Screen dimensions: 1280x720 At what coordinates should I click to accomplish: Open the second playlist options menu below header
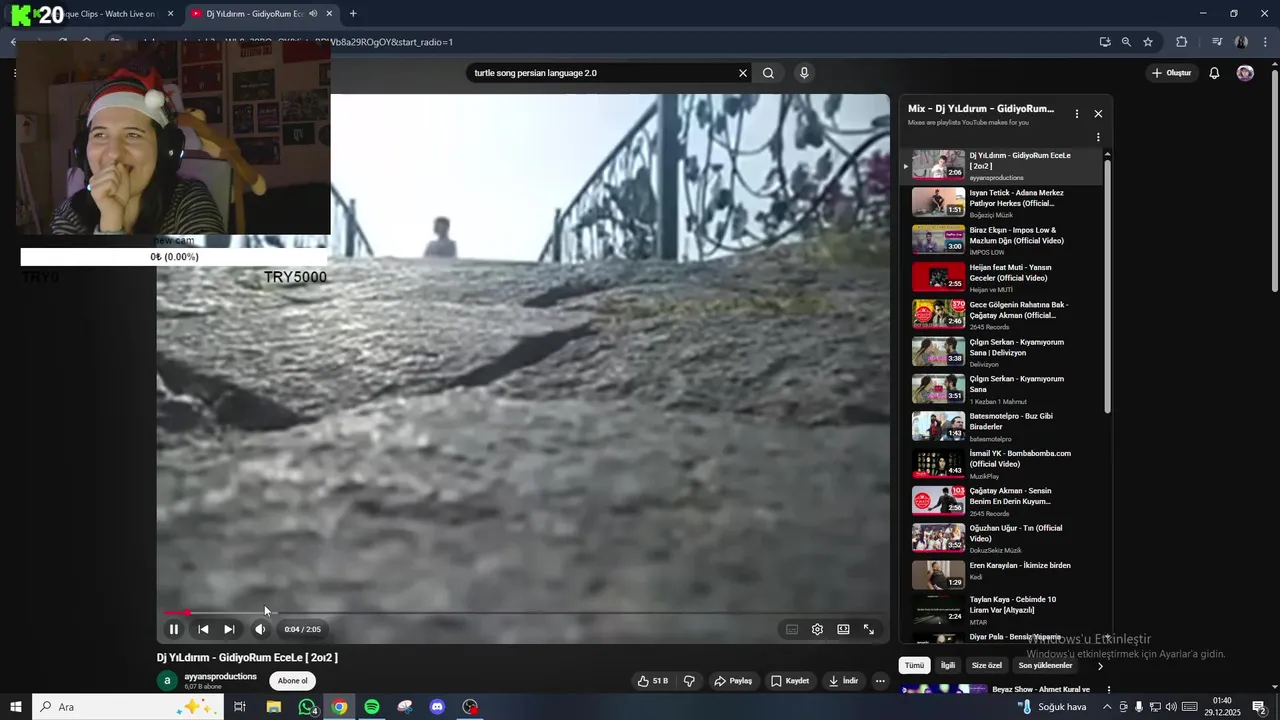[x=1098, y=138]
